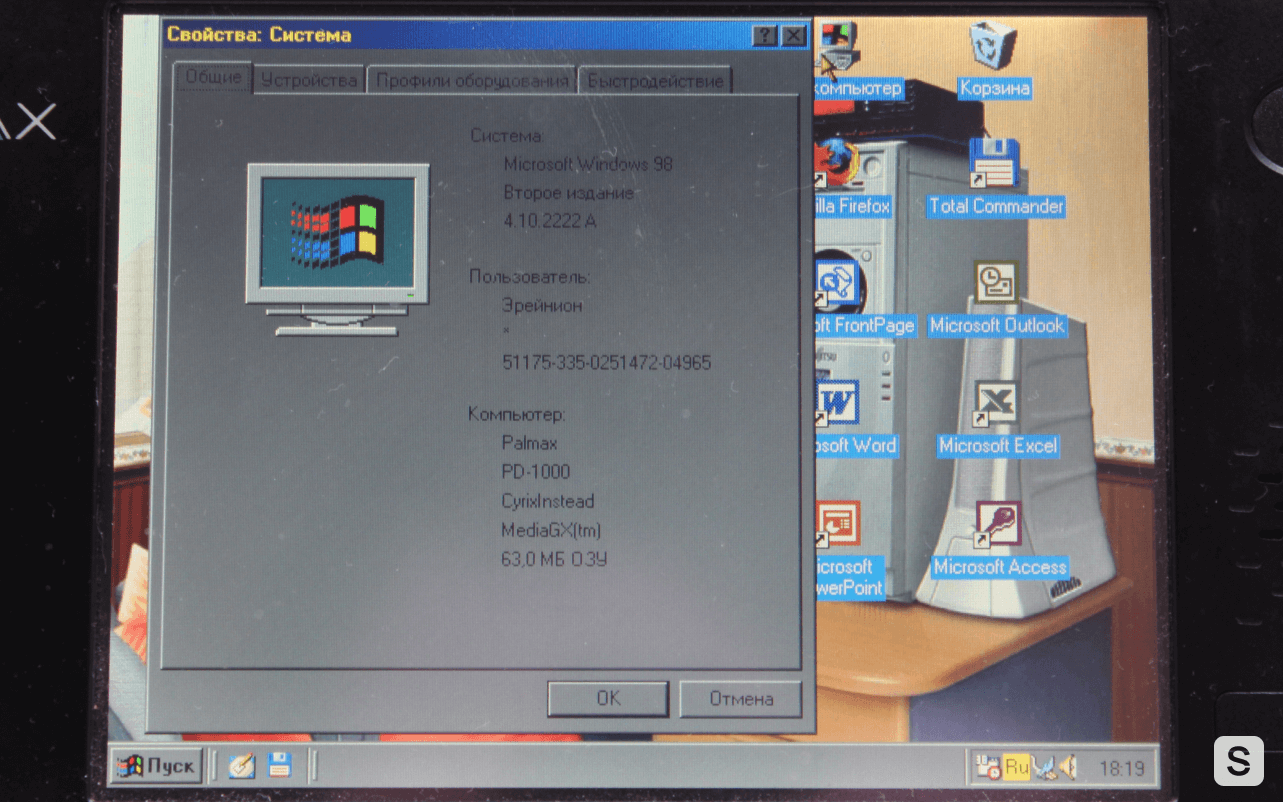This screenshot has height=802, width=1283.
Task: Open Total Commander desktop shortcut
Action: [x=994, y=165]
